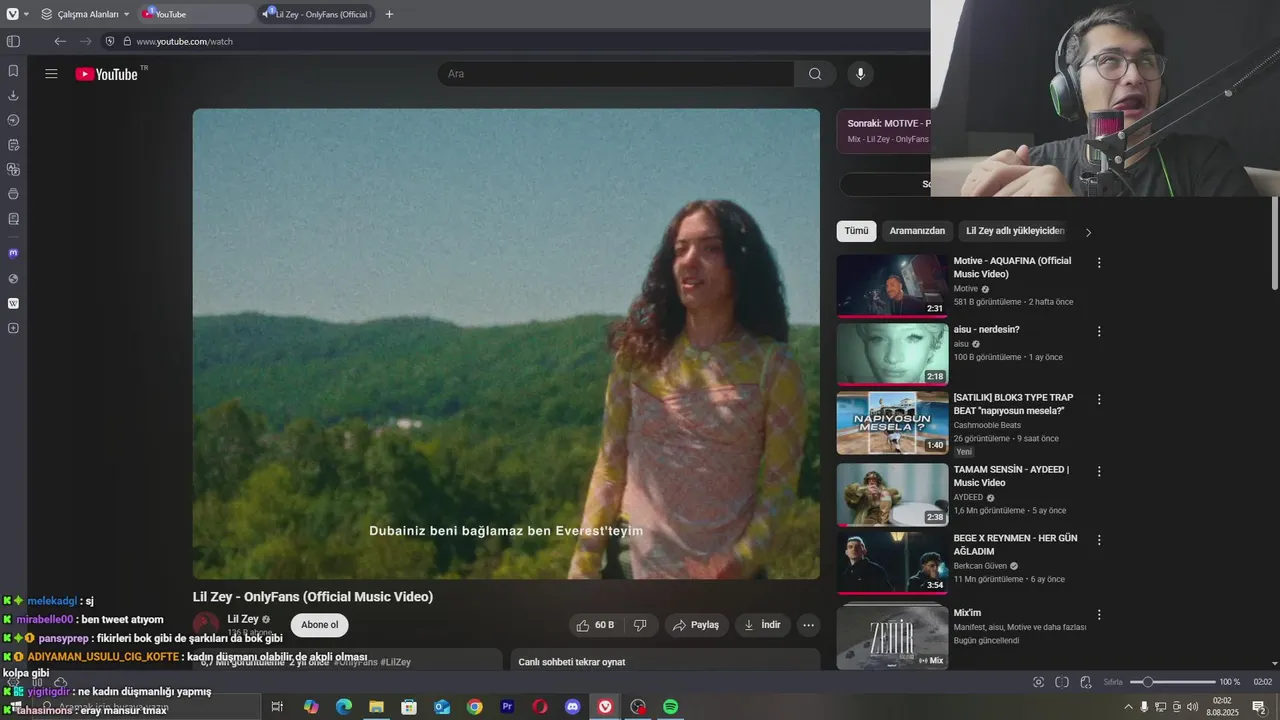This screenshot has width=1280, height=720.
Task: Expand the arrow next to Vivaldi menu
Action: click(x=26, y=14)
